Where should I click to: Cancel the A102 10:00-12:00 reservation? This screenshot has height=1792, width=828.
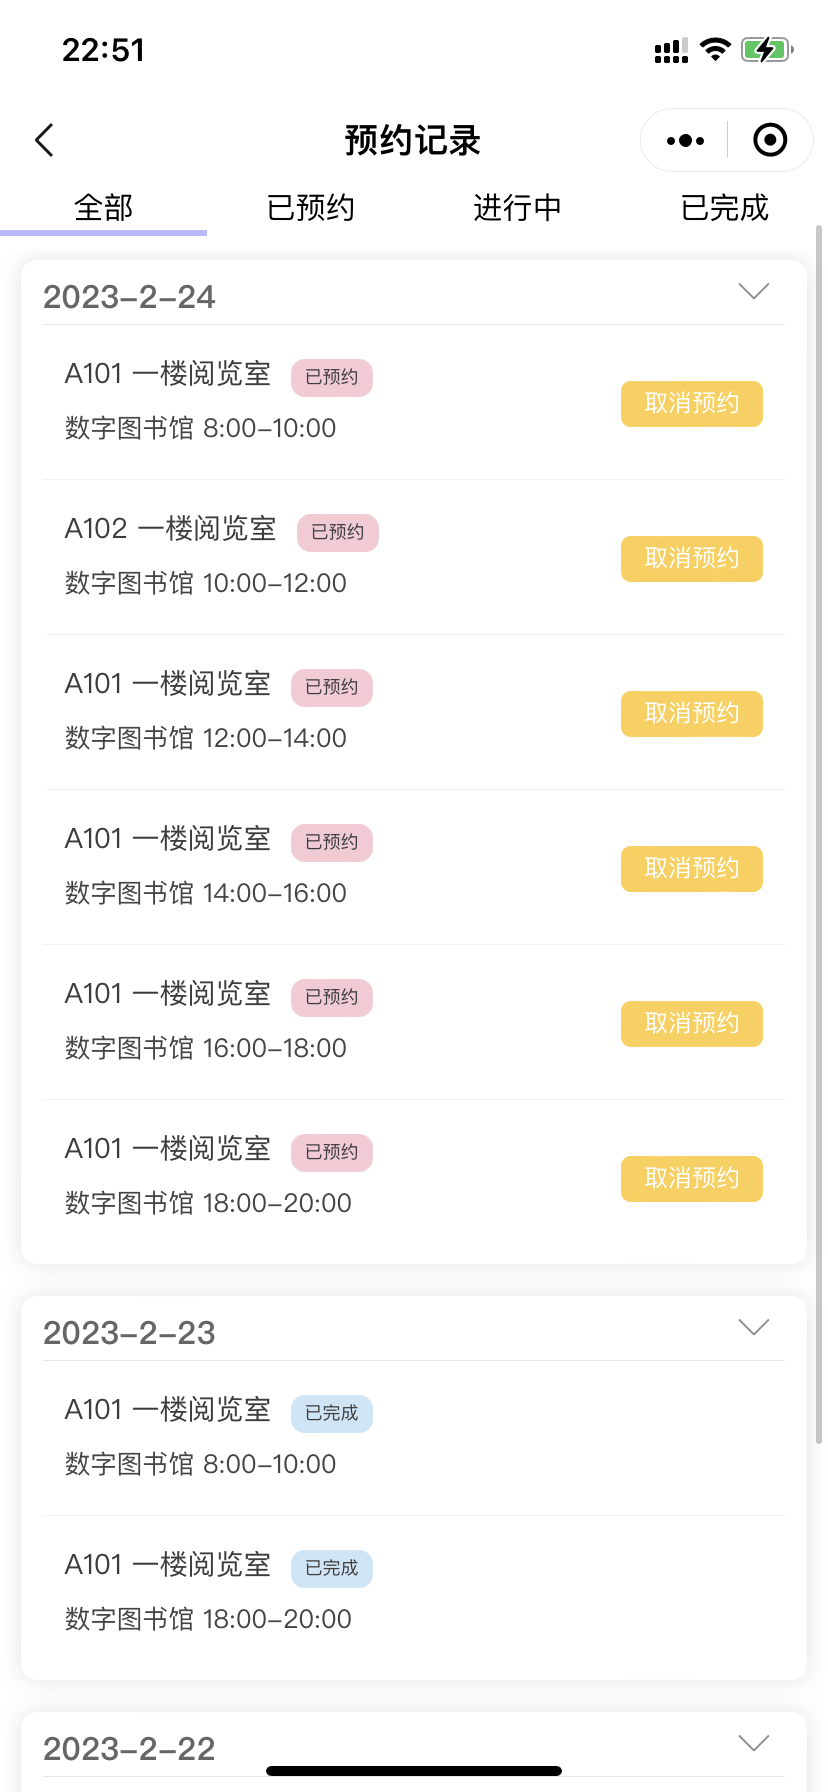coord(691,559)
